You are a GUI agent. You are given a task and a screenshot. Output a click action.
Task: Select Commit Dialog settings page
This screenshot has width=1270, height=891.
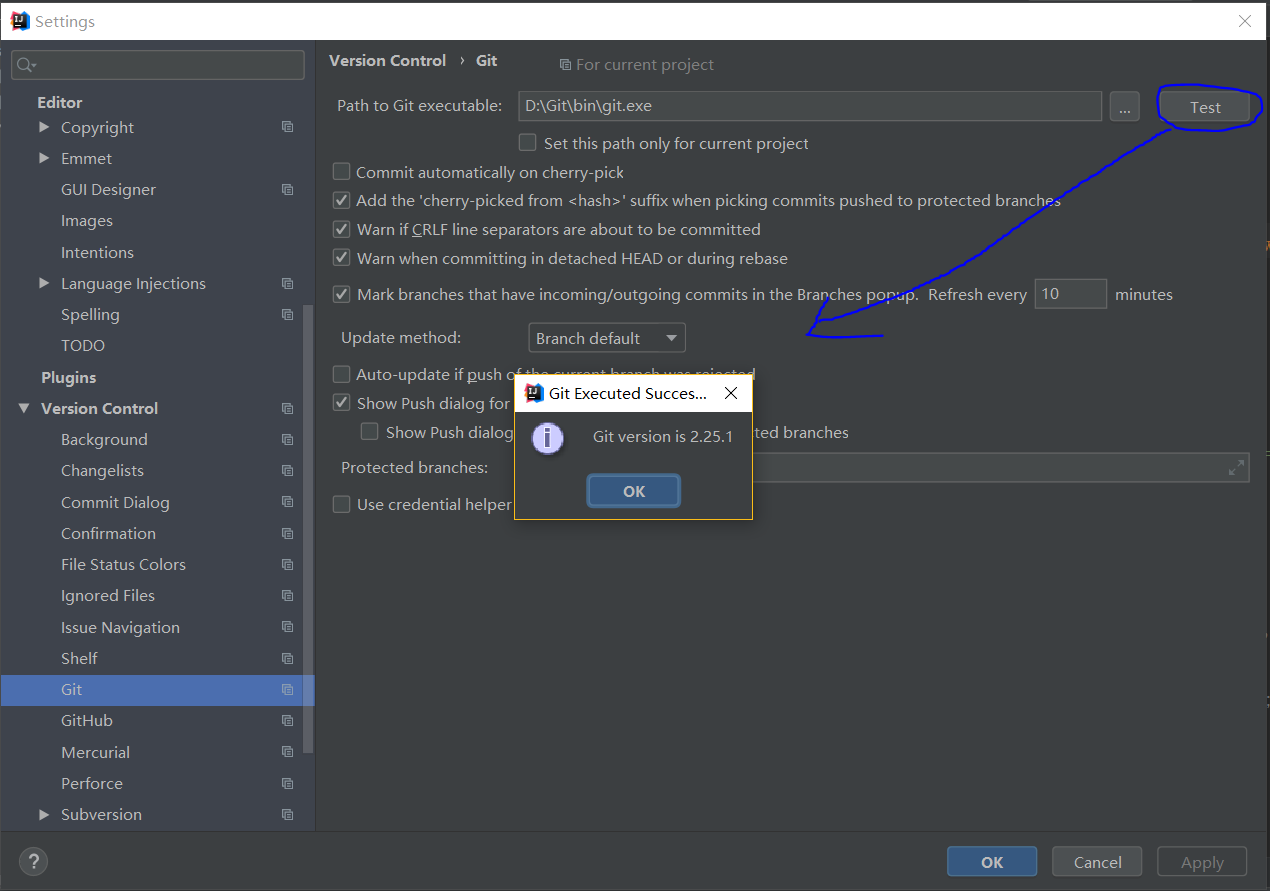coord(115,502)
